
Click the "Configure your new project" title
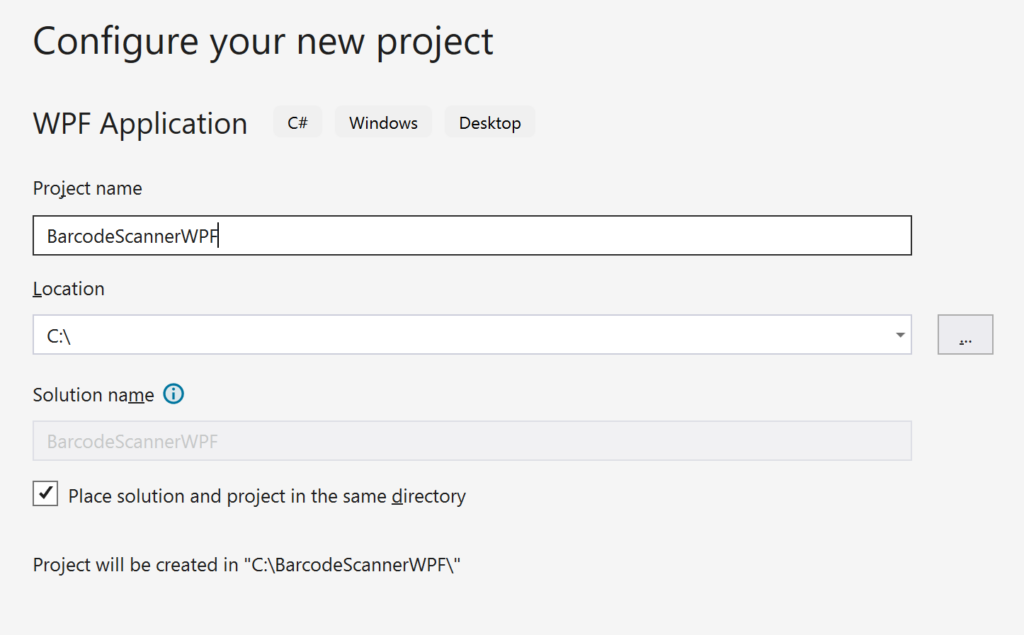coord(263,40)
